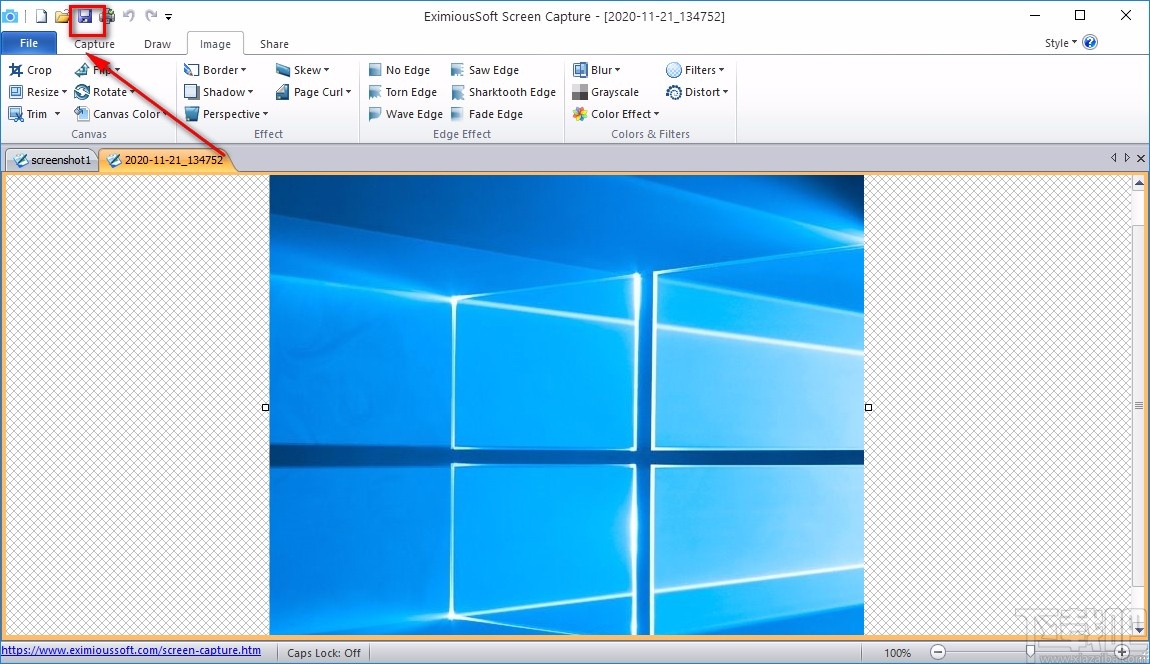This screenshot has width=1150, height=664.
Task: Apply Sharktooth Edge effect
Action: pos(503,92)
